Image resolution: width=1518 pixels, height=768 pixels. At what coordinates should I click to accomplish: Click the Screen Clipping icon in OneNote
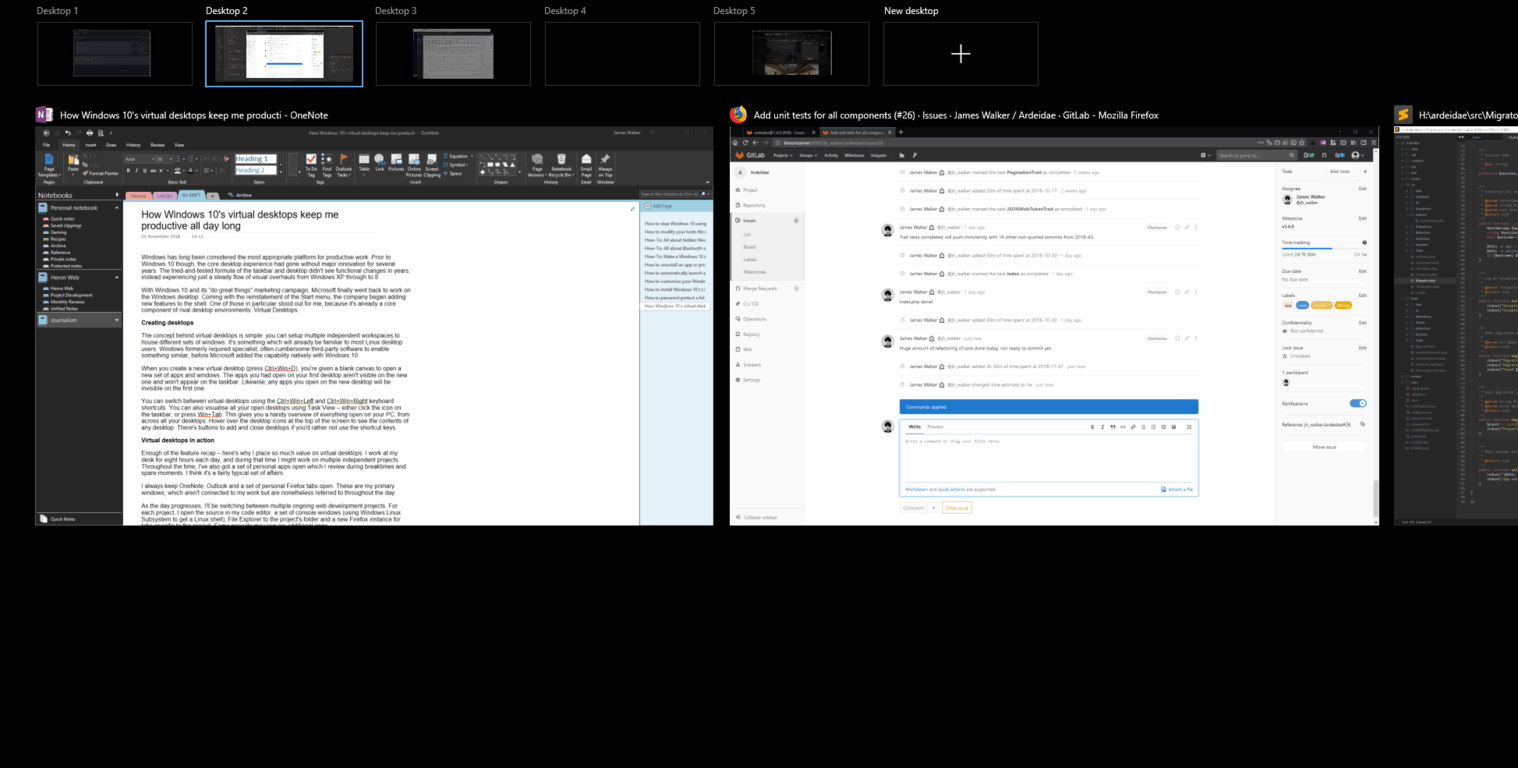point(431,165)
